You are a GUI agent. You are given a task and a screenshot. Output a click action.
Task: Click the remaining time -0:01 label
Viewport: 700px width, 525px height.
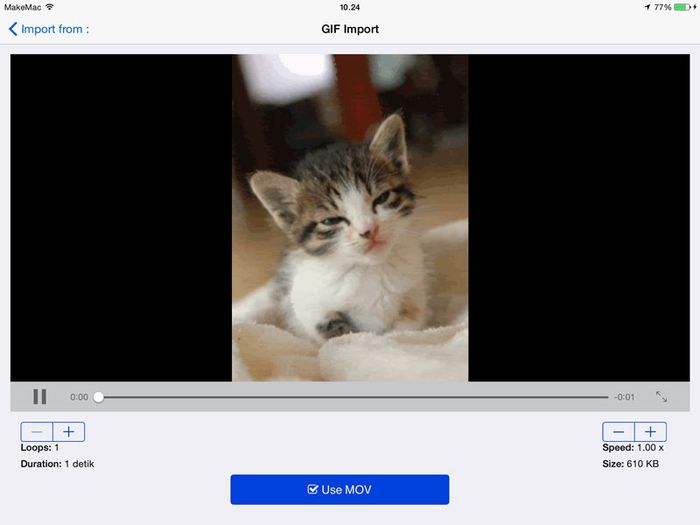click(x=624, y=397)
